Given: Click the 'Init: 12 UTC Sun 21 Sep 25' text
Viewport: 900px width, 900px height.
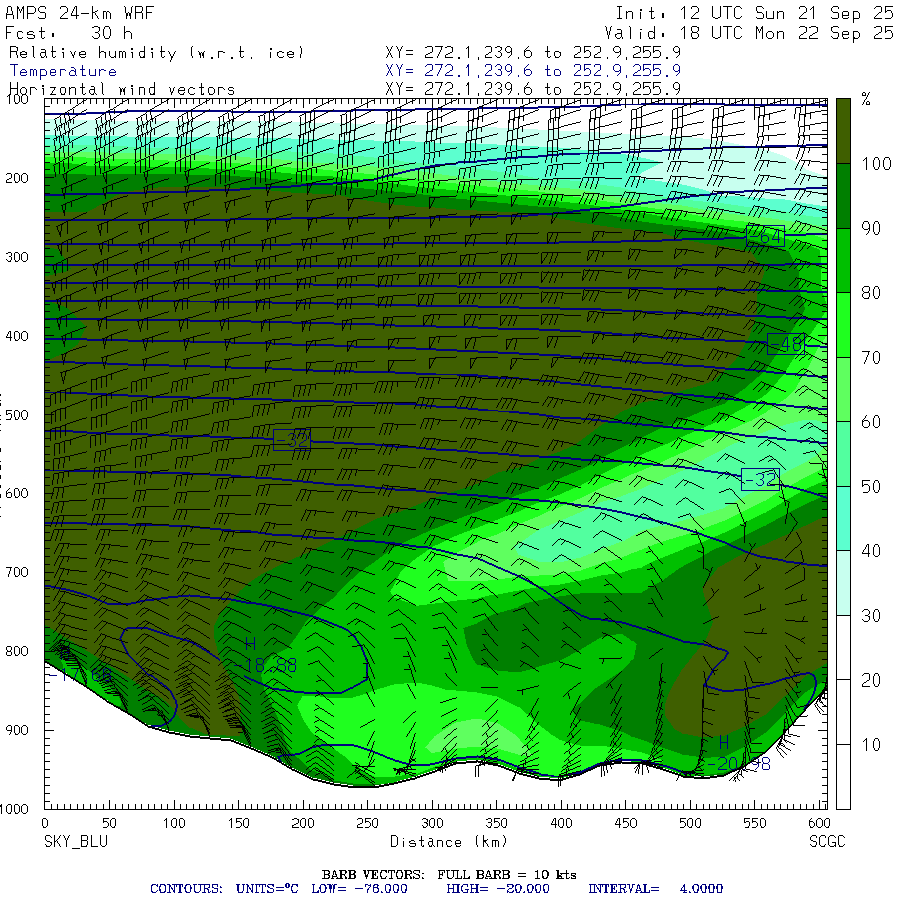Looking at the screenshot, I should pyautogui.click(x=754, y=13).
